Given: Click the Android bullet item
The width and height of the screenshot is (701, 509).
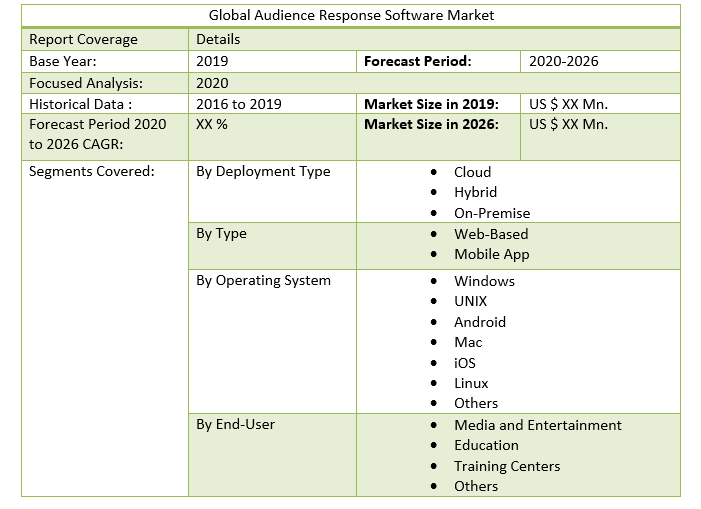Looking at the screenshot, I should [x=480, y=322].
